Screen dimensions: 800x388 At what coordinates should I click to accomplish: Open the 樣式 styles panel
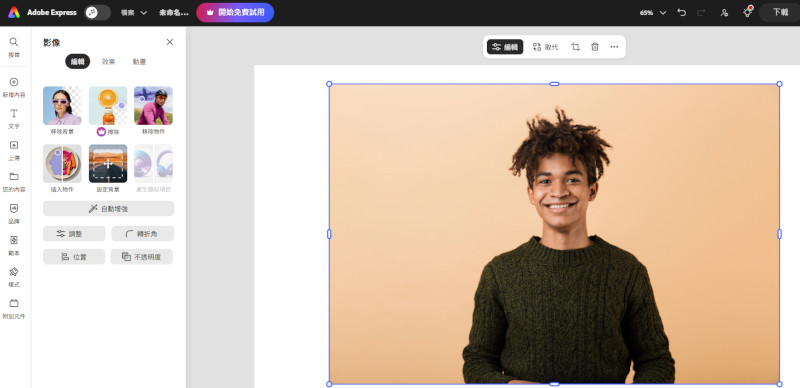click(x=14, y=277)
